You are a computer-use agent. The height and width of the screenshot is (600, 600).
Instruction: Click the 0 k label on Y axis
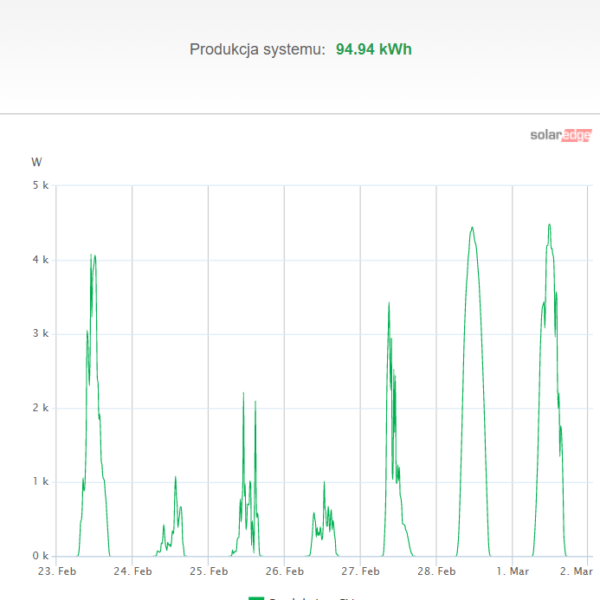(x=40, y=556)
